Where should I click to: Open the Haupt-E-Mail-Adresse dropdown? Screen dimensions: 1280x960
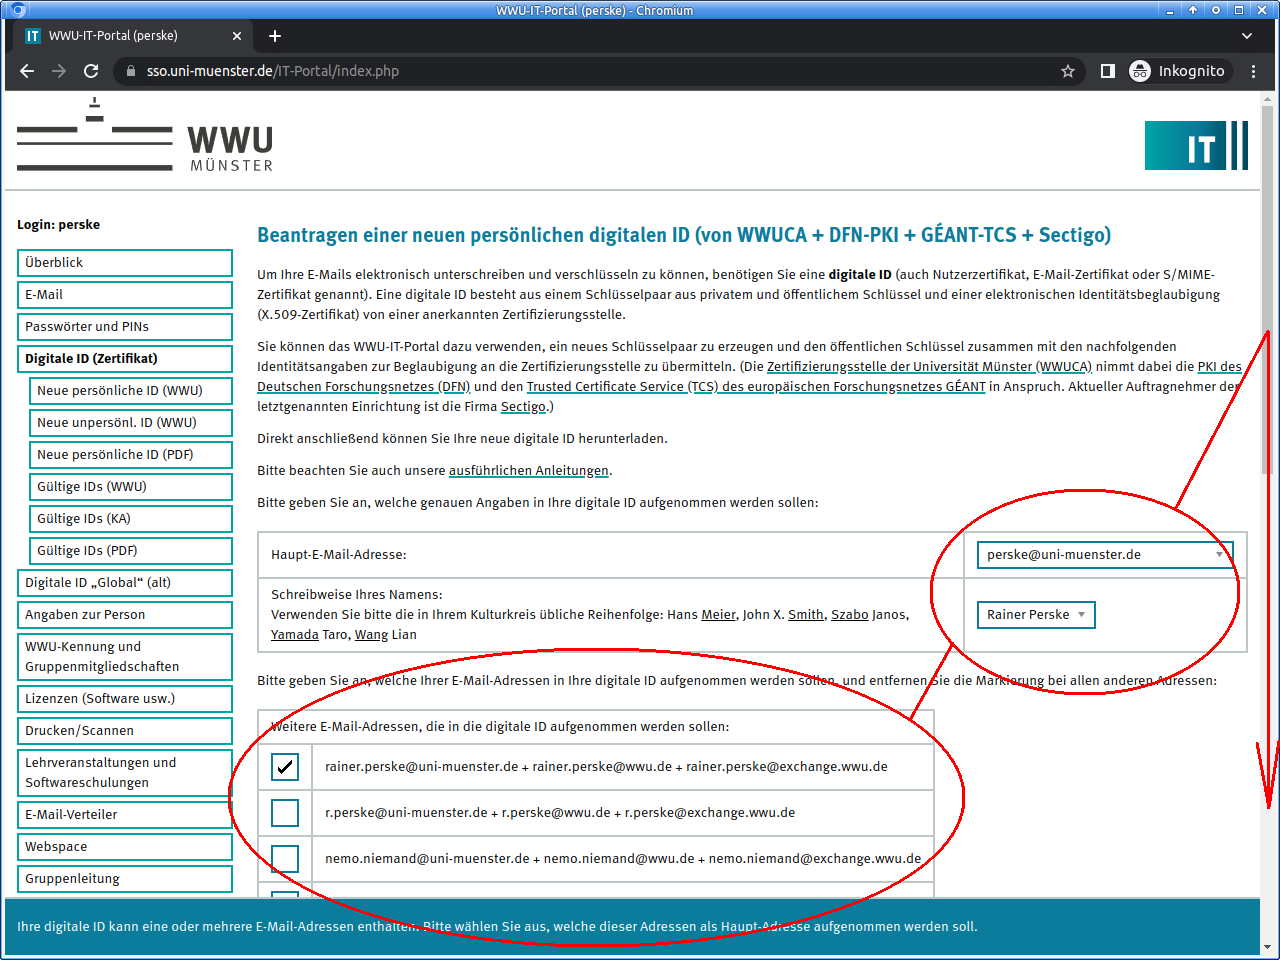point(1104,555)
